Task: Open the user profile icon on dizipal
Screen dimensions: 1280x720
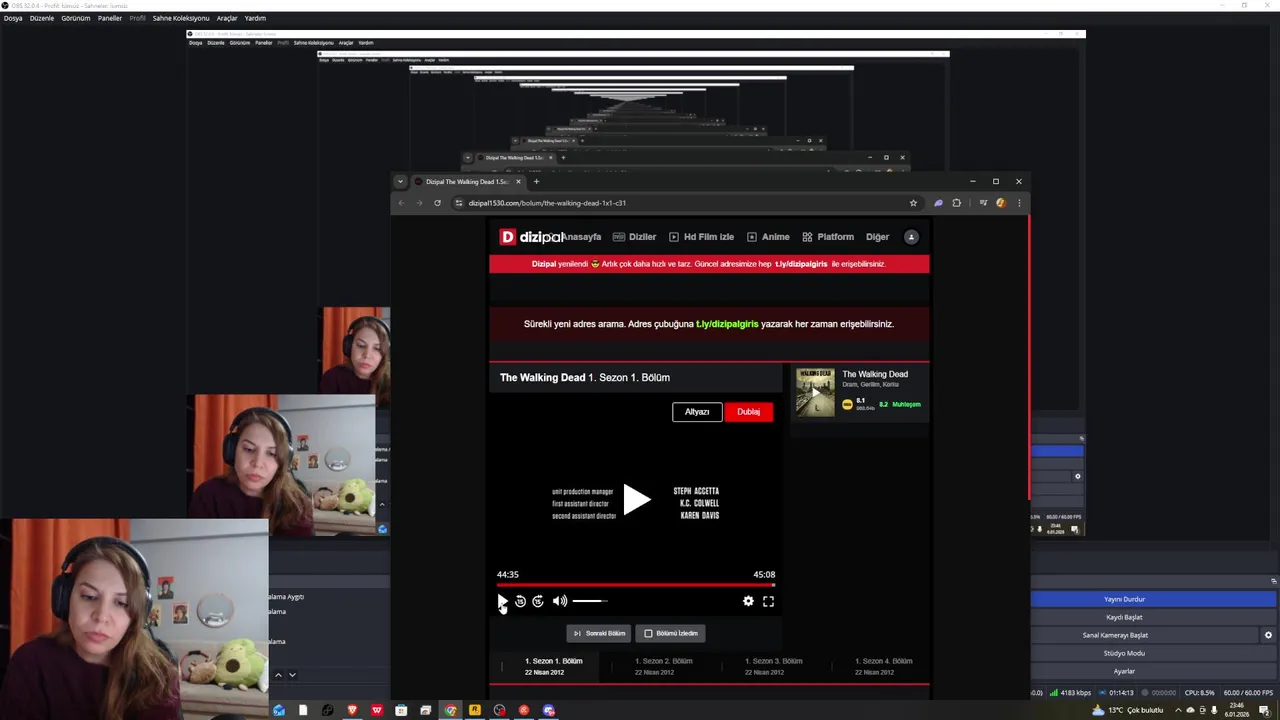Action: coord(911,237)
